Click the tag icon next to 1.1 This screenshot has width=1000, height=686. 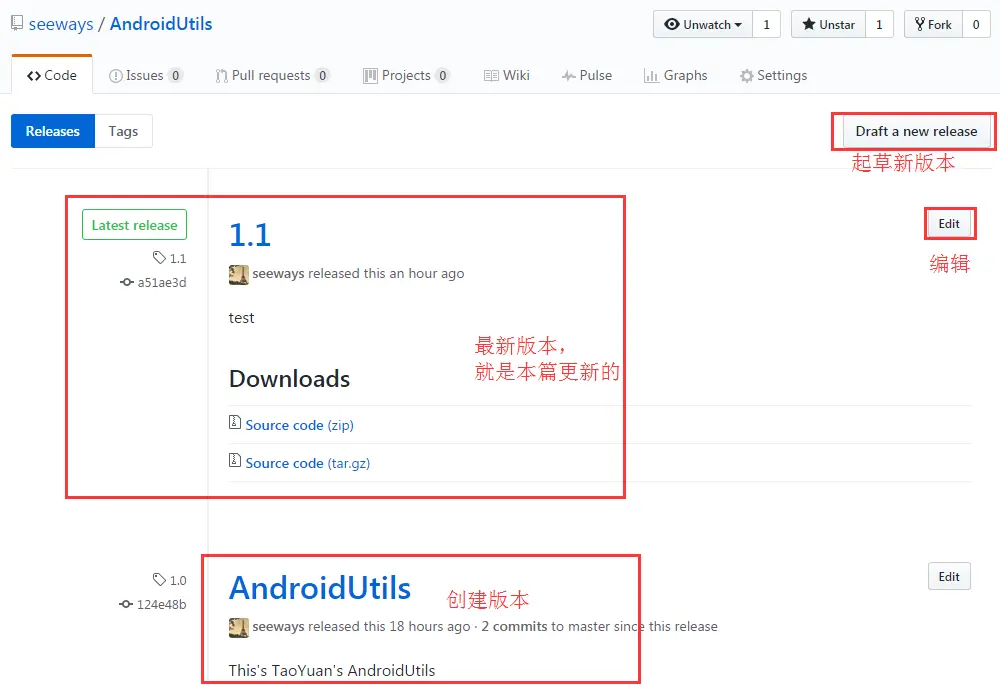(x=159, y=258)
